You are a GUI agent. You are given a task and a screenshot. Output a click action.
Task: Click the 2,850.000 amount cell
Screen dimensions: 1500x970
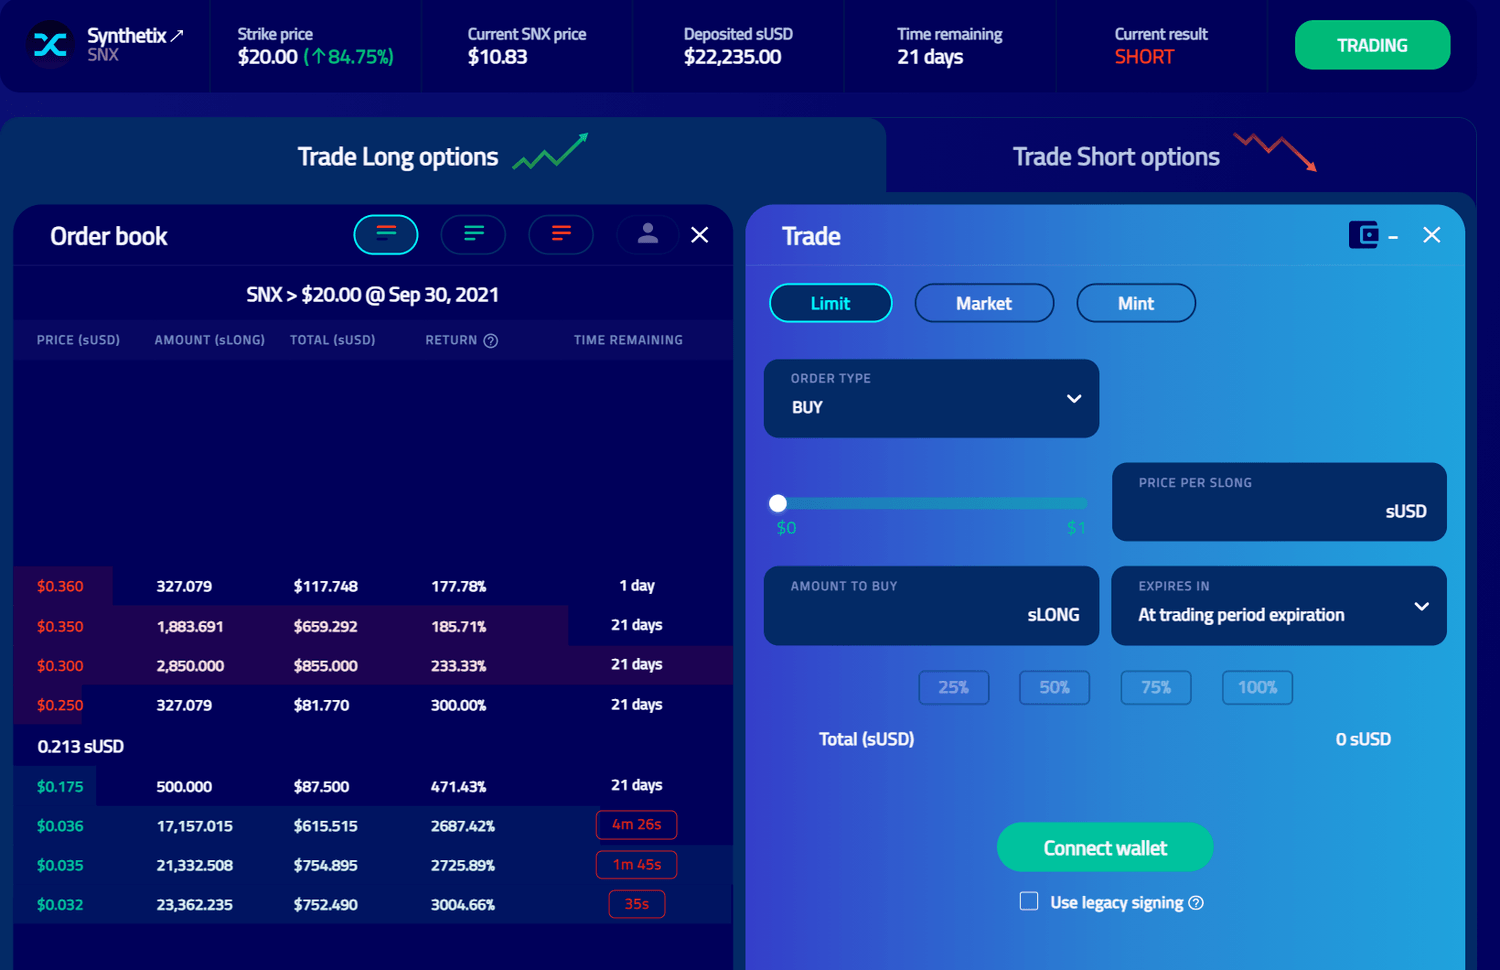coord(190,665)
